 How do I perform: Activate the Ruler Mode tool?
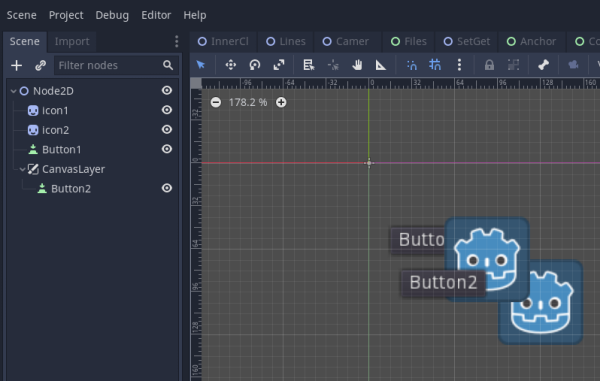point(381,65)
